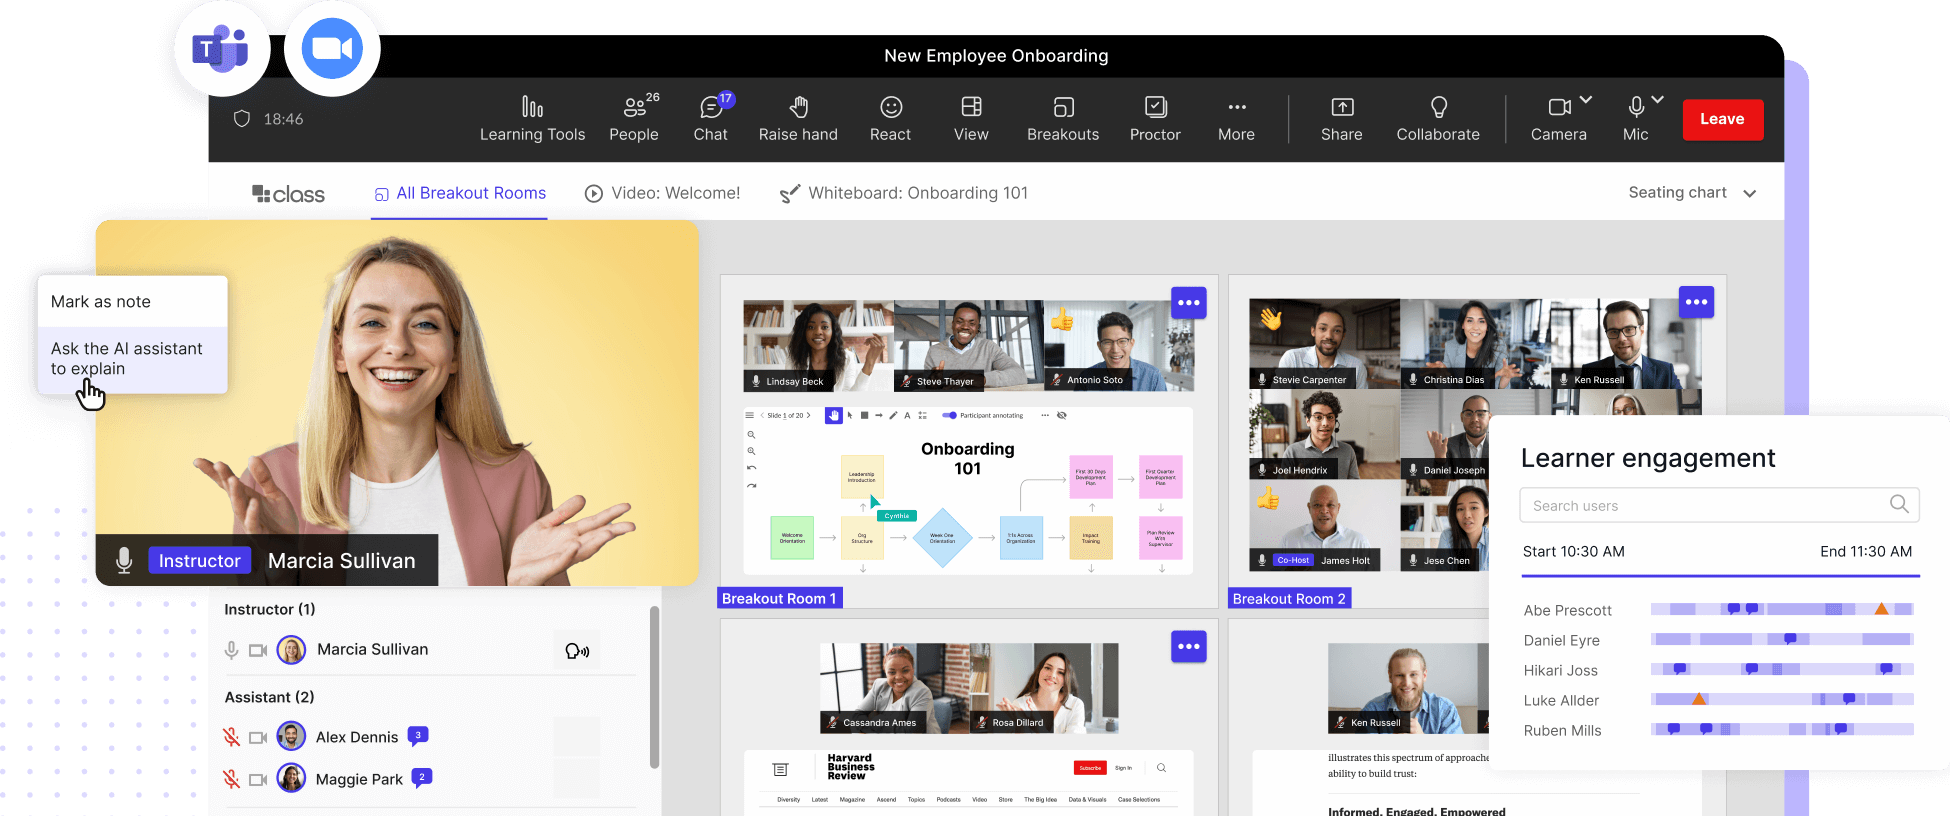Raise hand in the meeting

pos(798,119)
